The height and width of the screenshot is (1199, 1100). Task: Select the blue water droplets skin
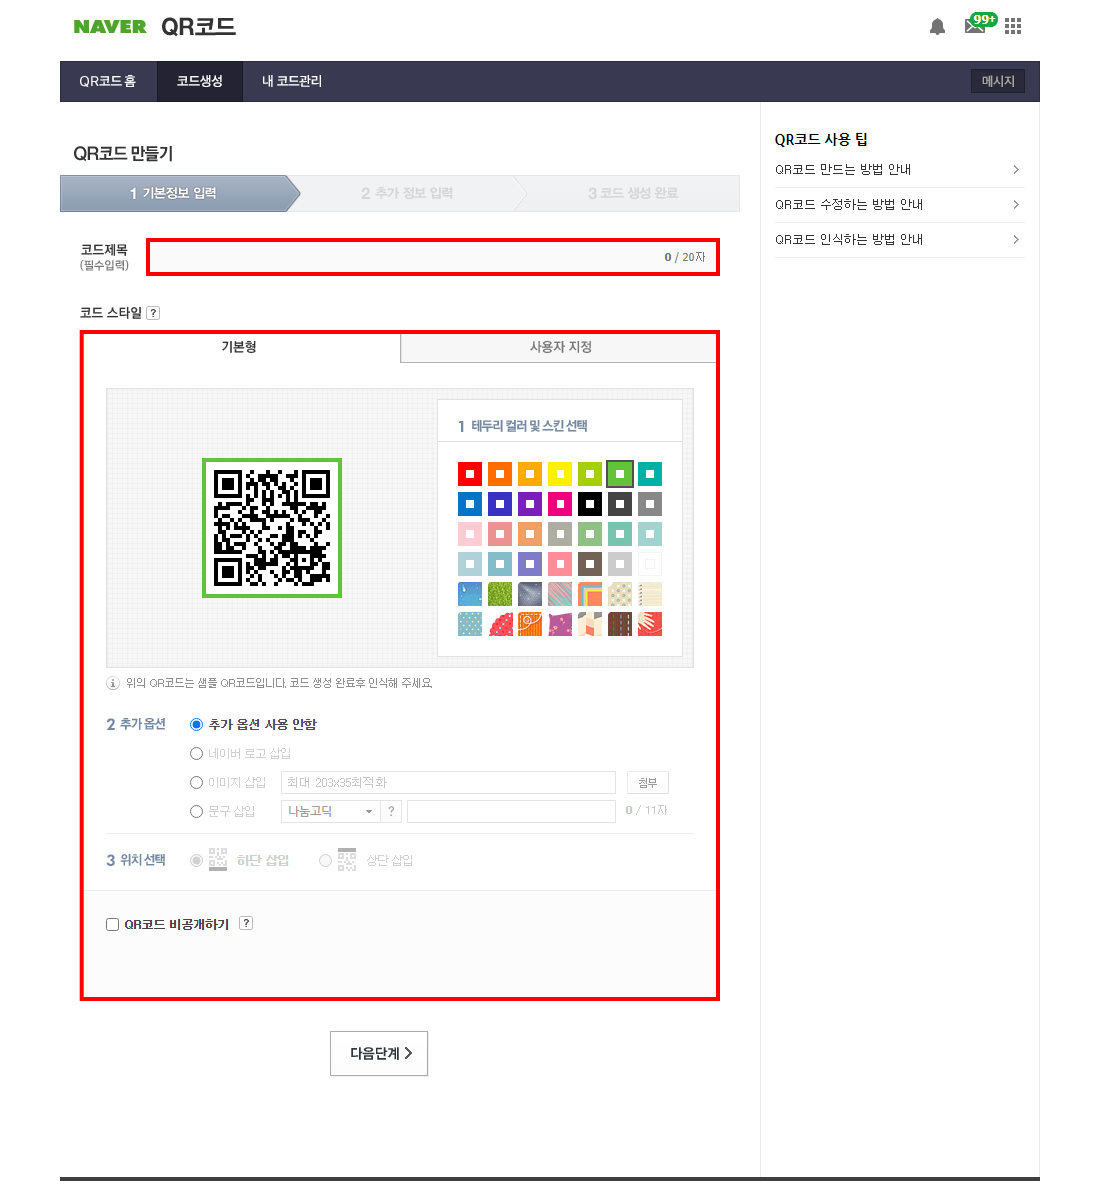pos(470,594)
